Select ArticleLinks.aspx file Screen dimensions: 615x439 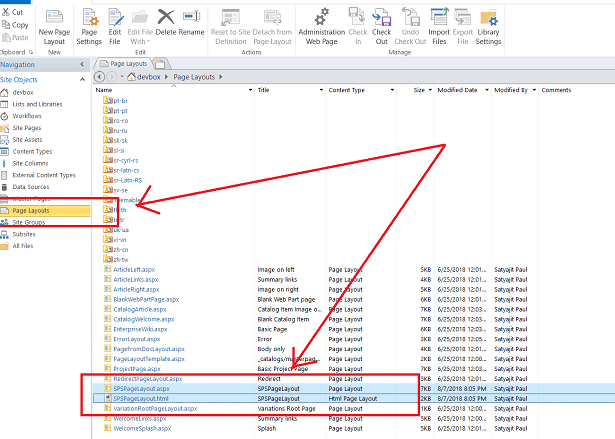coord(135,280)
